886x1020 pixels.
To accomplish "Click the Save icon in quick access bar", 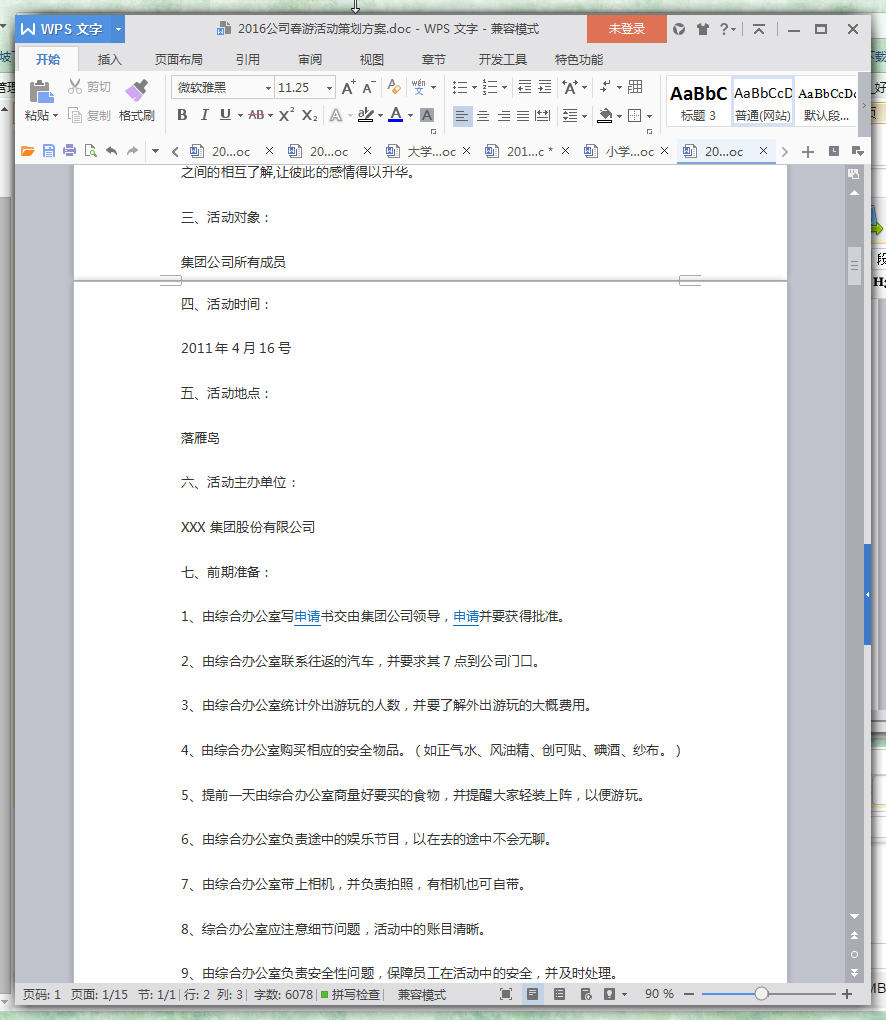I will click(48, 151).
